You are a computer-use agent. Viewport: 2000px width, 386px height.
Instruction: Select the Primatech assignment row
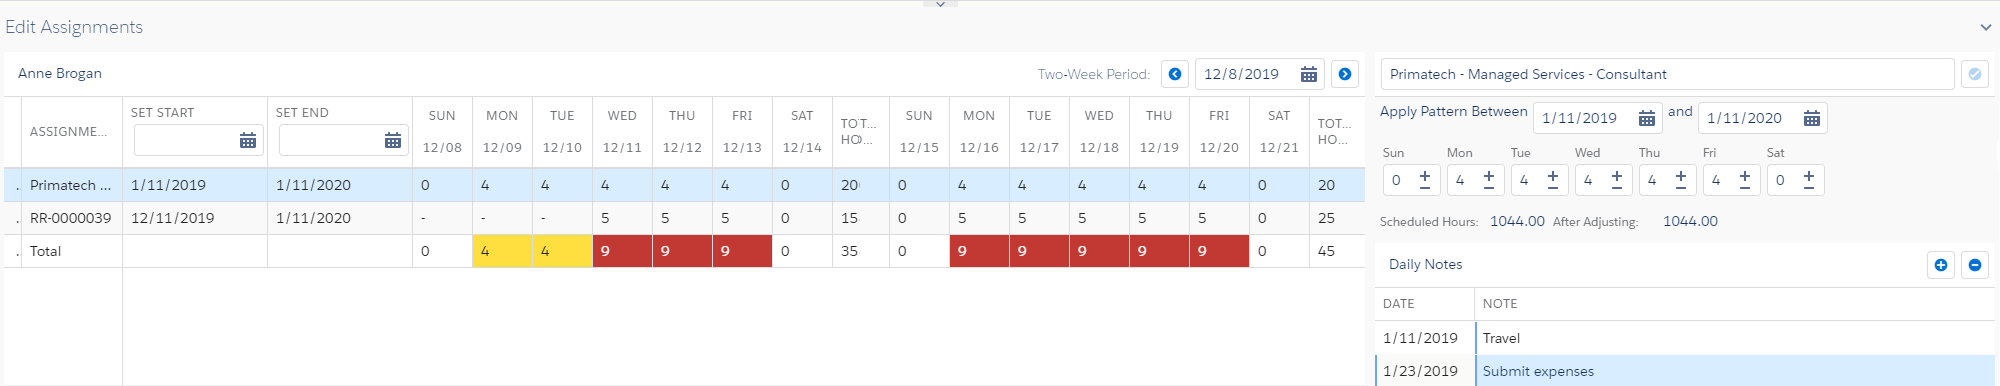click(x=684, y=185)
